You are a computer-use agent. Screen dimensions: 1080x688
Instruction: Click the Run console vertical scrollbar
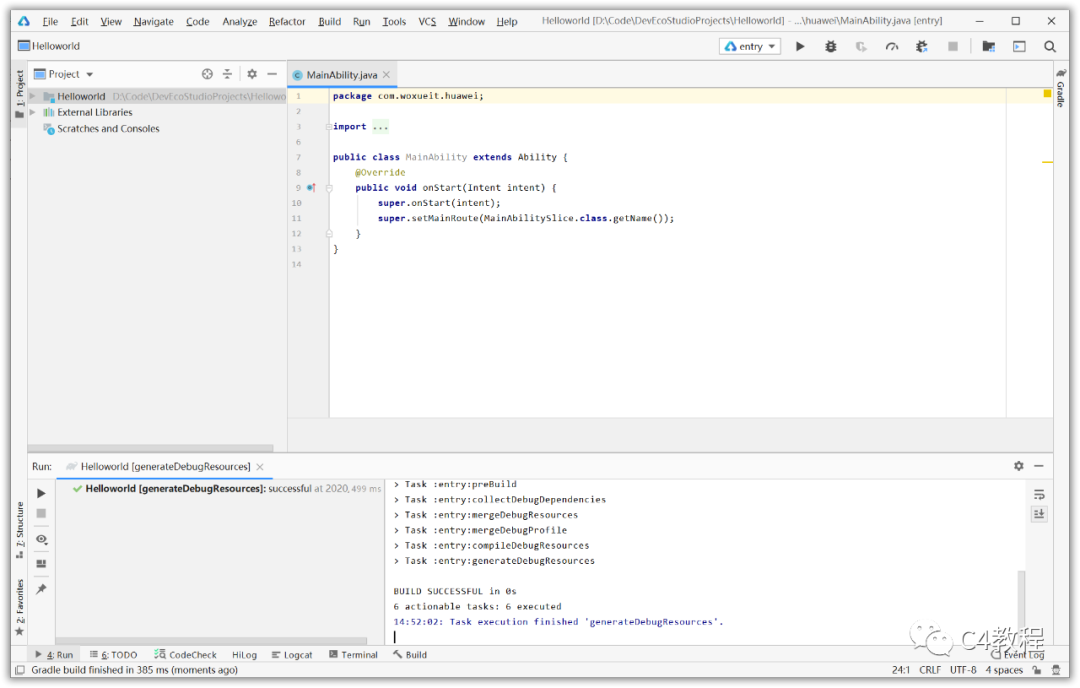(1021, 599)
